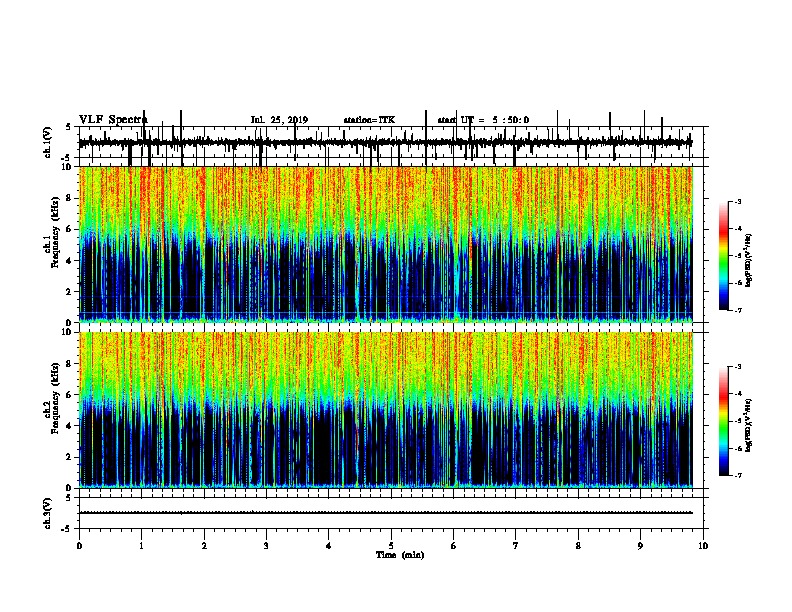This screenshot has height=612, width=792.
Task: Click the '1' tick on the time axis
Action: [x=141, y=546]
